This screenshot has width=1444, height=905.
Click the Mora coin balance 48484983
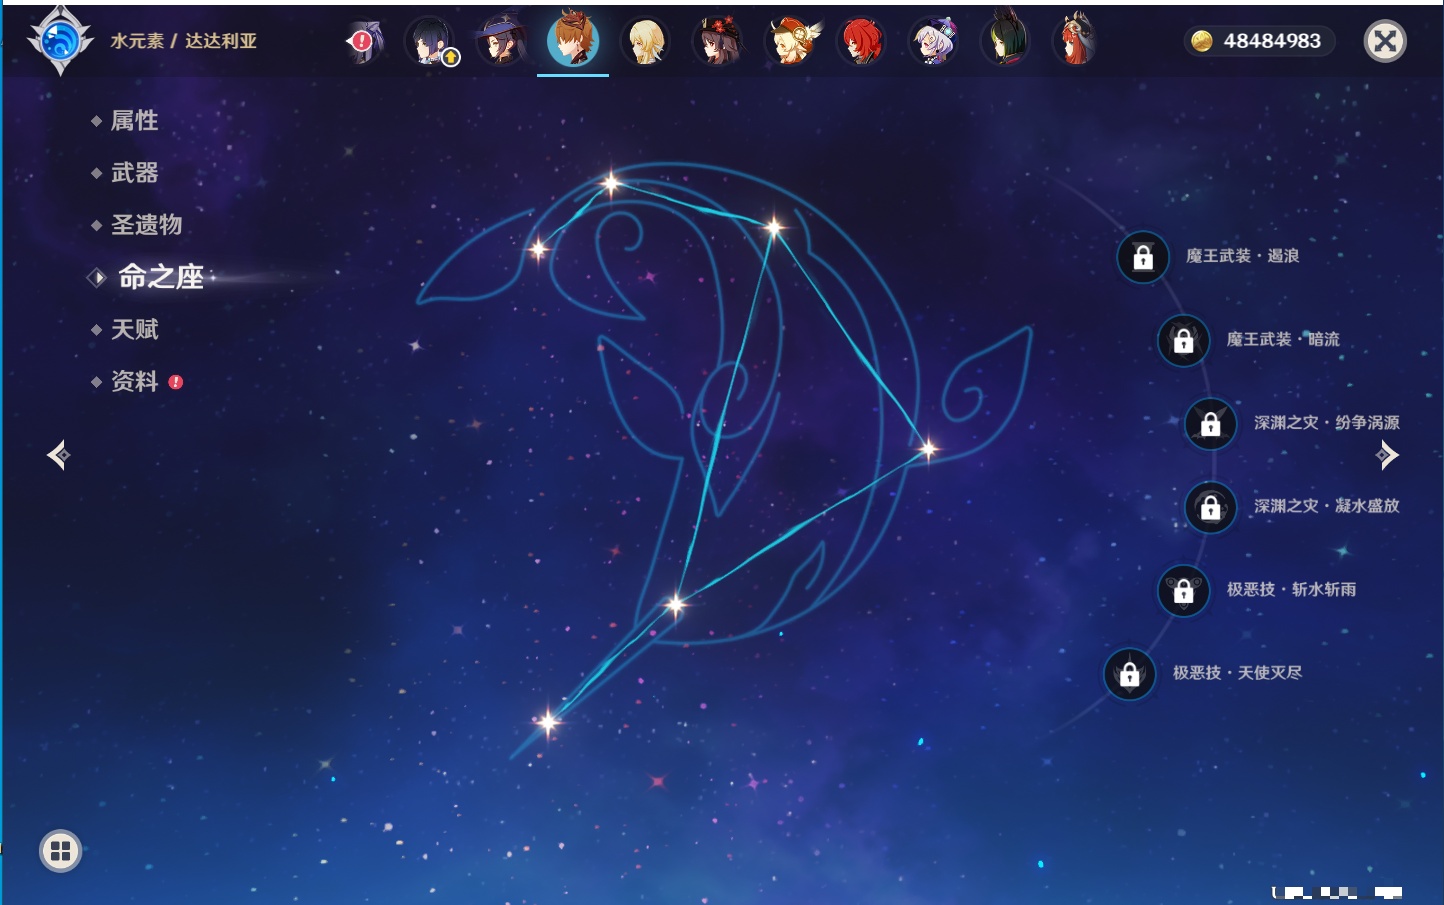[x=1260, y=41]
